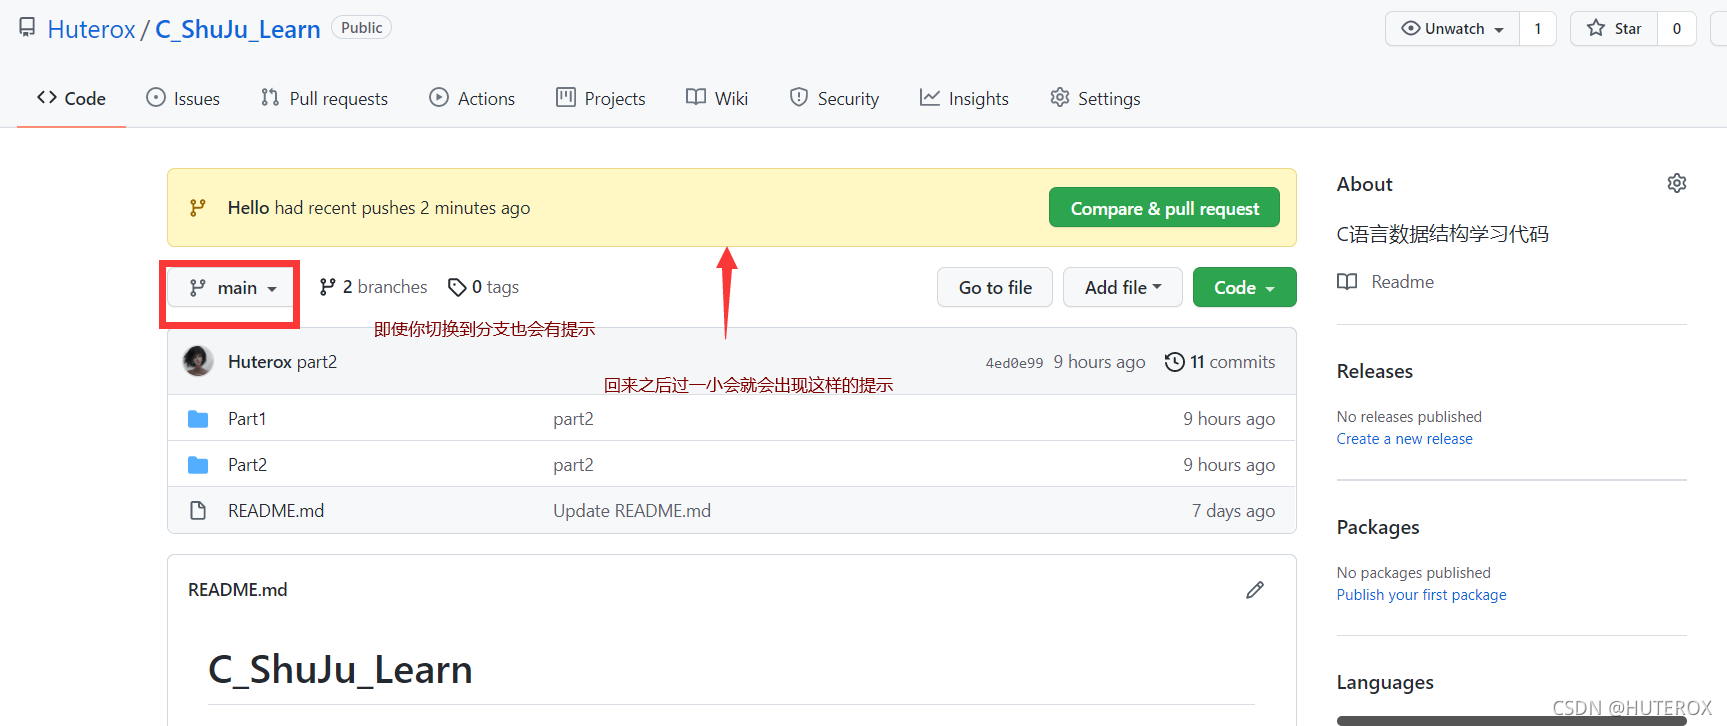Click Publish your first package

(x=1421, y=595)
